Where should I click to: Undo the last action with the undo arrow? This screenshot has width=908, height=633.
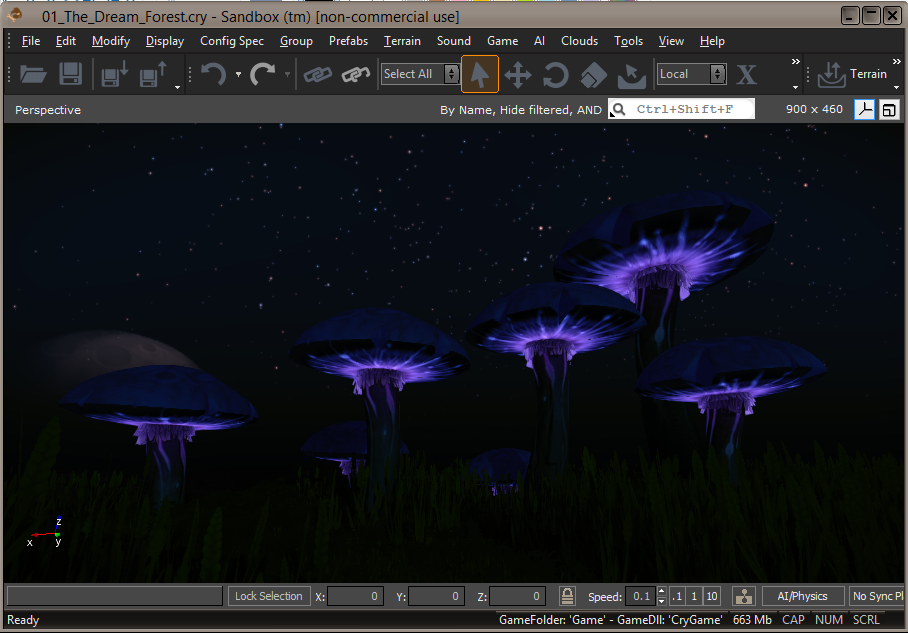point(213,74)
